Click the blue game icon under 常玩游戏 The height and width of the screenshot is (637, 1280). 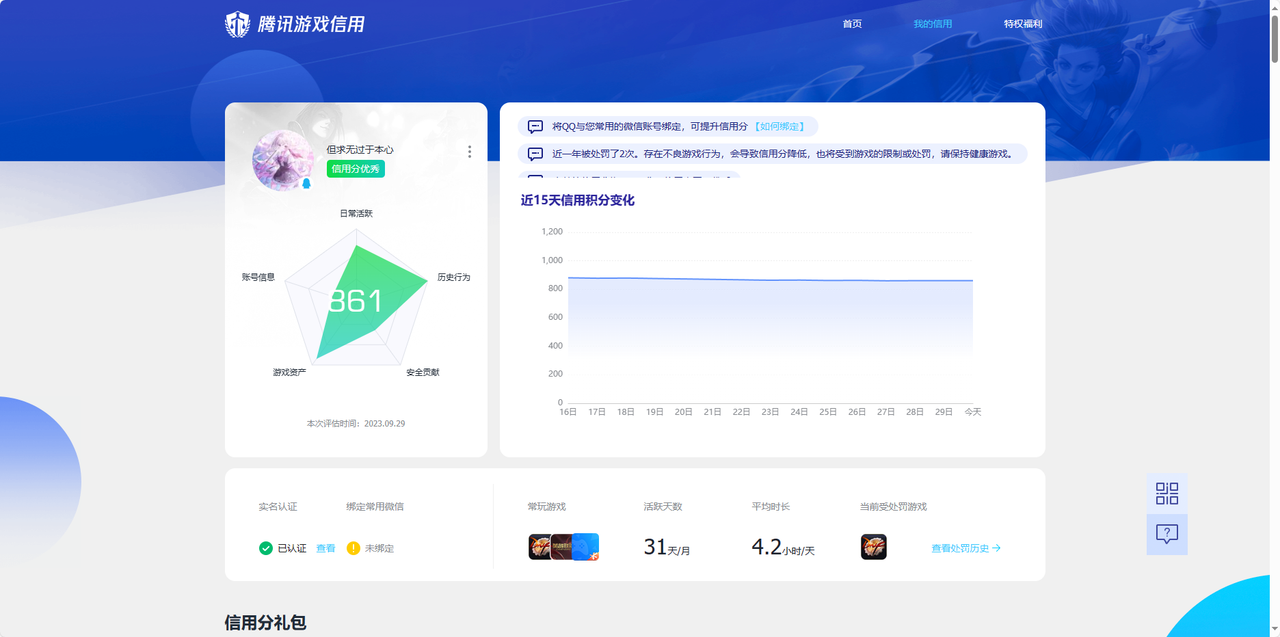coord(586,547)
